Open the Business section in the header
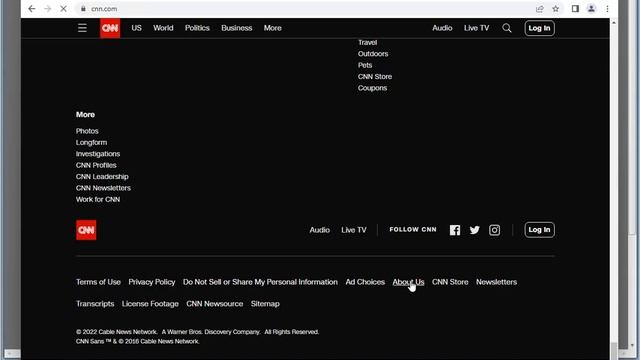The height and width of the screenshot is (360, 640). (237, 28)
